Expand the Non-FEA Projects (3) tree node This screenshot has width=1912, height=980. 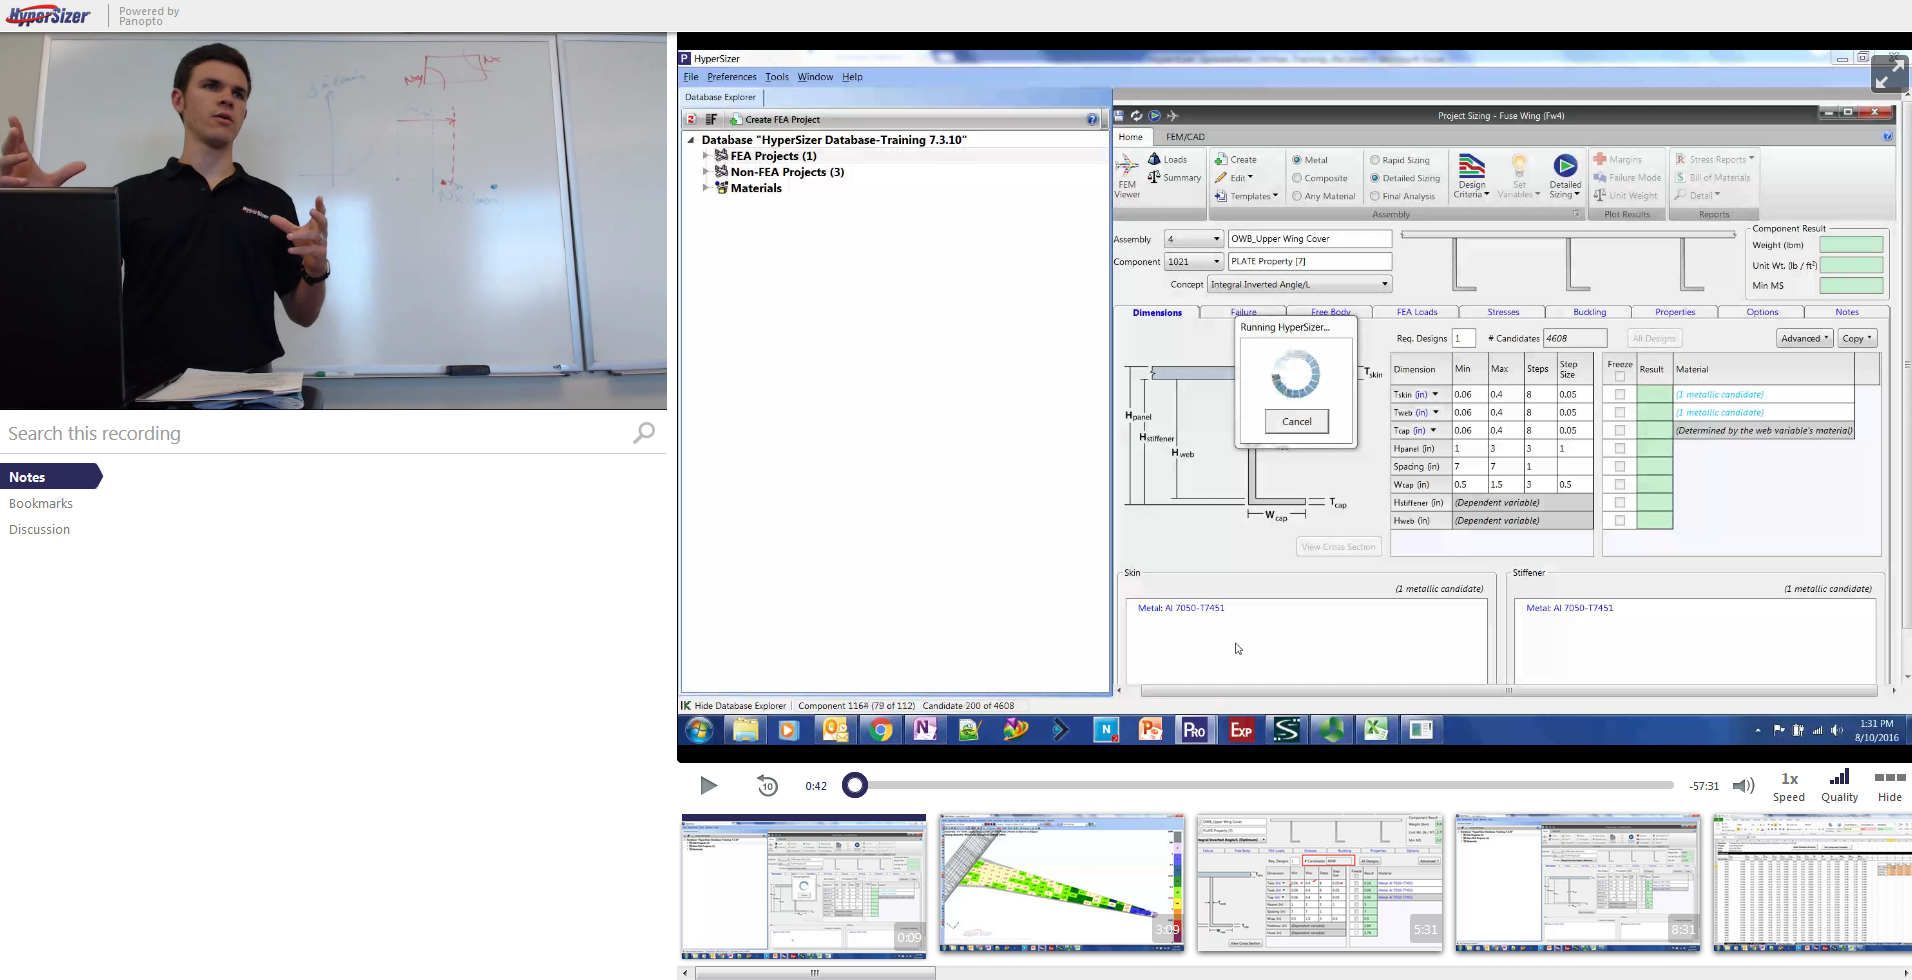pyautogui.click(x=706, y=172)
